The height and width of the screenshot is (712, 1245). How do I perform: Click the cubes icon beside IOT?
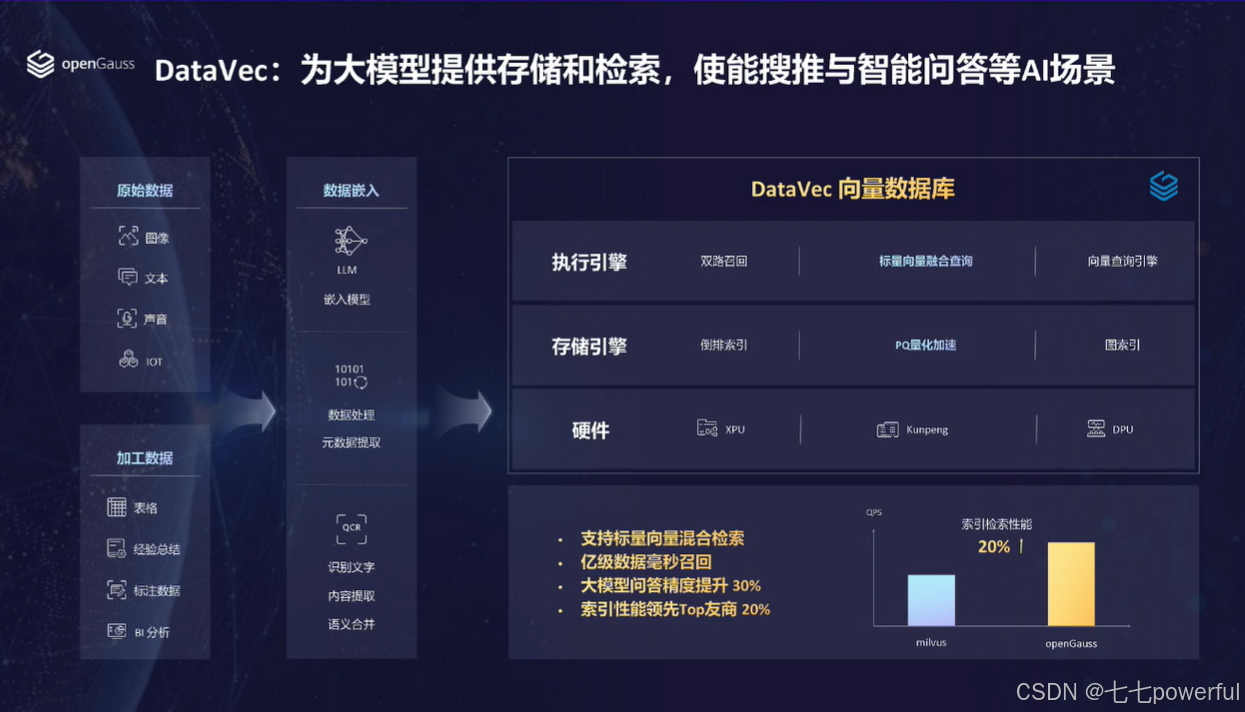pyautogui.click(x=128, y=359)
